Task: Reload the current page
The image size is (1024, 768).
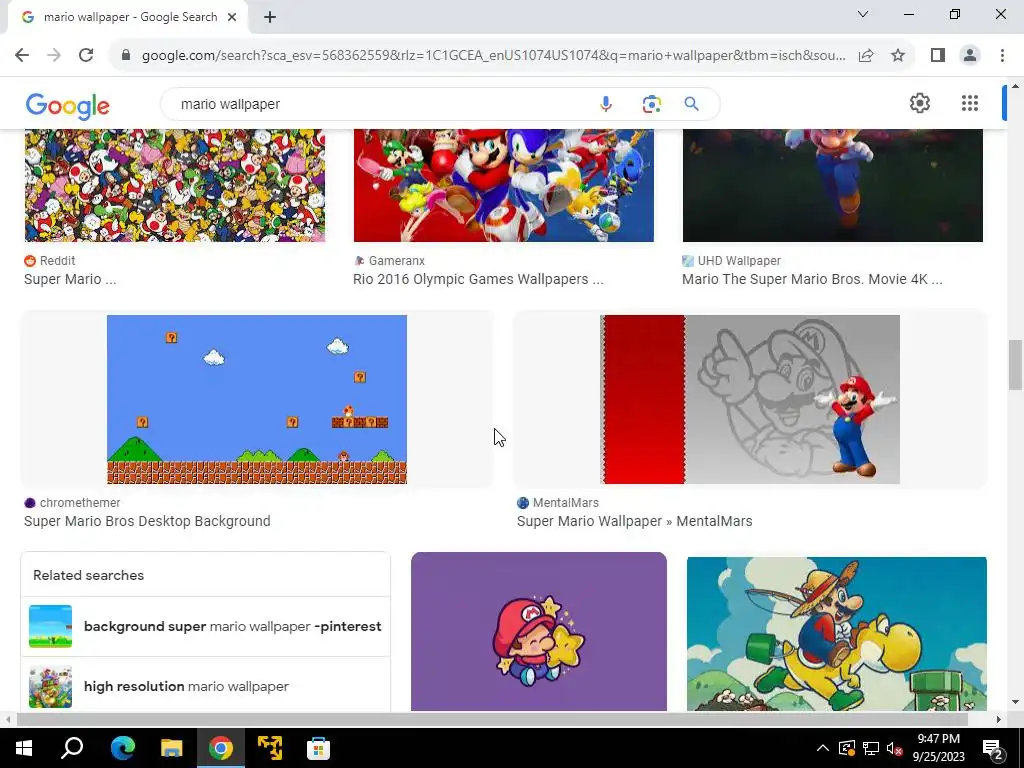Action: [x=86, y=56]
